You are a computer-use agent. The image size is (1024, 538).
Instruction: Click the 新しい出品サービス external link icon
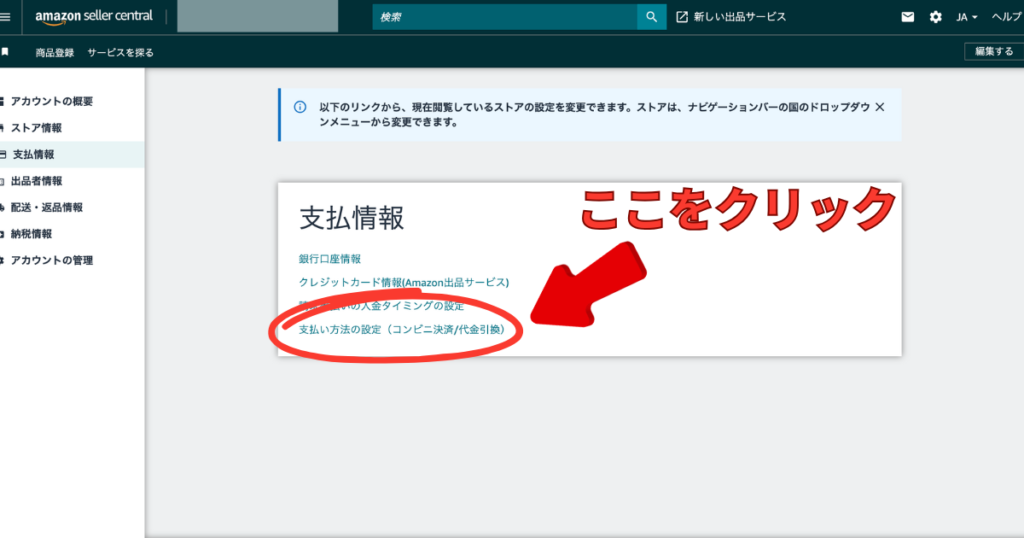[682, 17]
